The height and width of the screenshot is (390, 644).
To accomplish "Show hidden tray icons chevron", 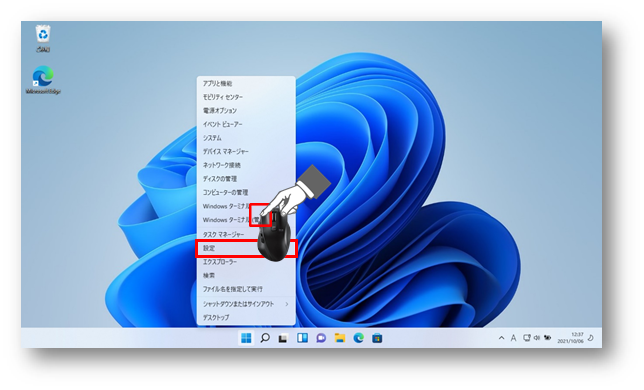I will tap(501, 338).
